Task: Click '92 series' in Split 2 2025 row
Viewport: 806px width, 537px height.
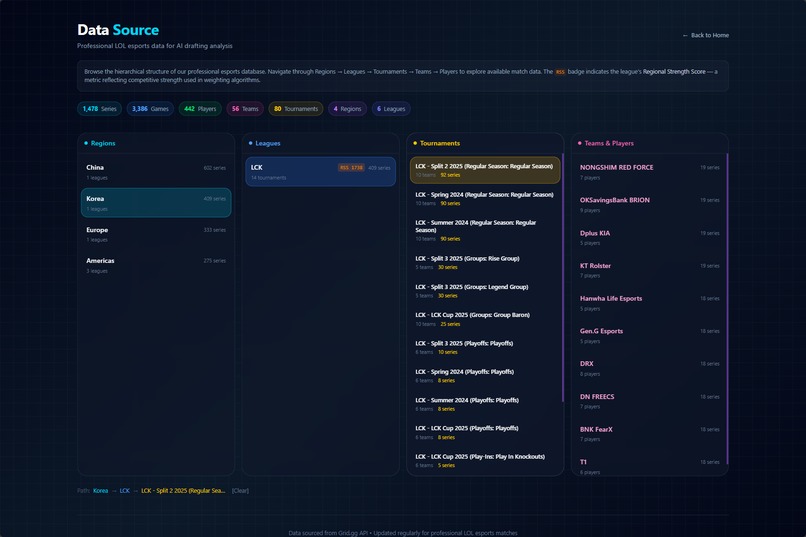Action: (x=450, y=175)
